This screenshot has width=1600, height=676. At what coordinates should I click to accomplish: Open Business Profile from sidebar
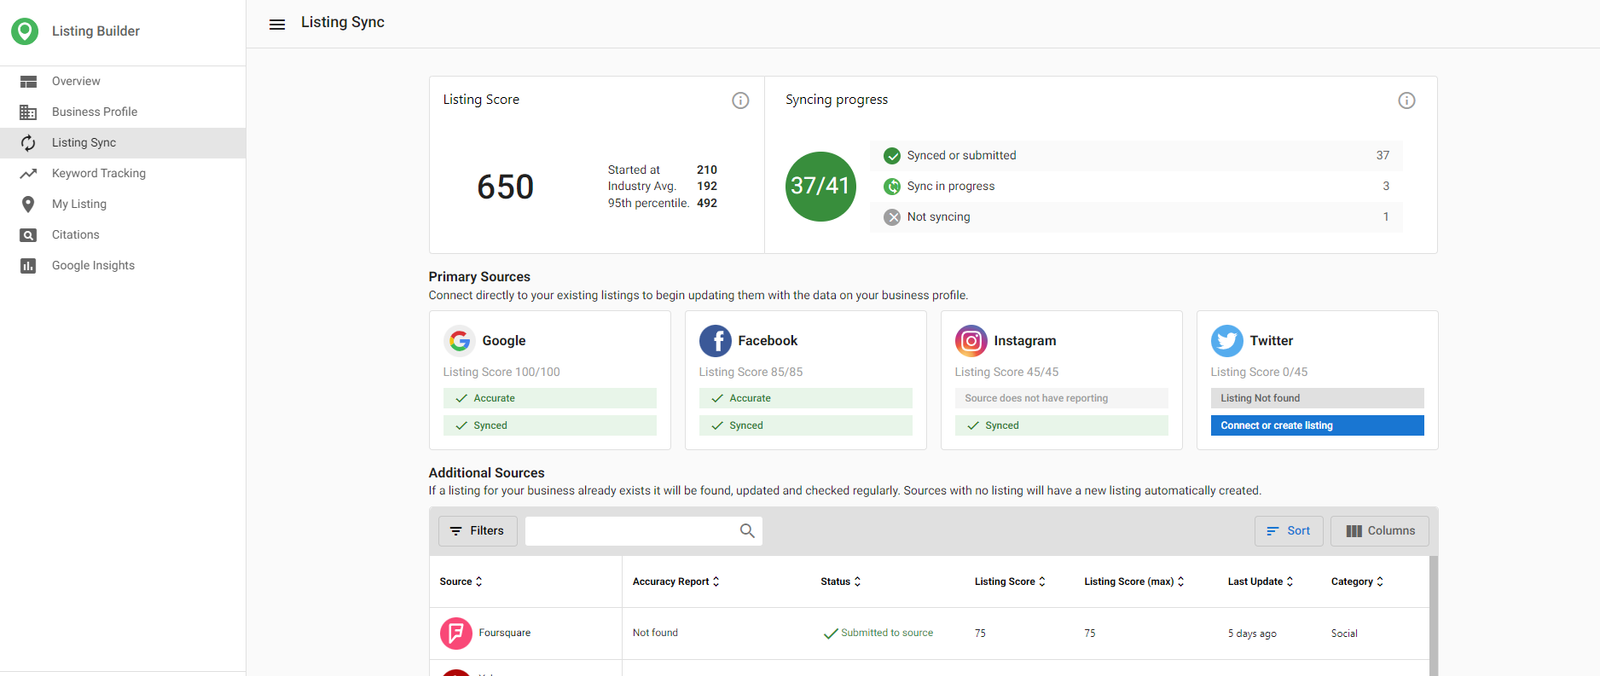coord(94,112)
